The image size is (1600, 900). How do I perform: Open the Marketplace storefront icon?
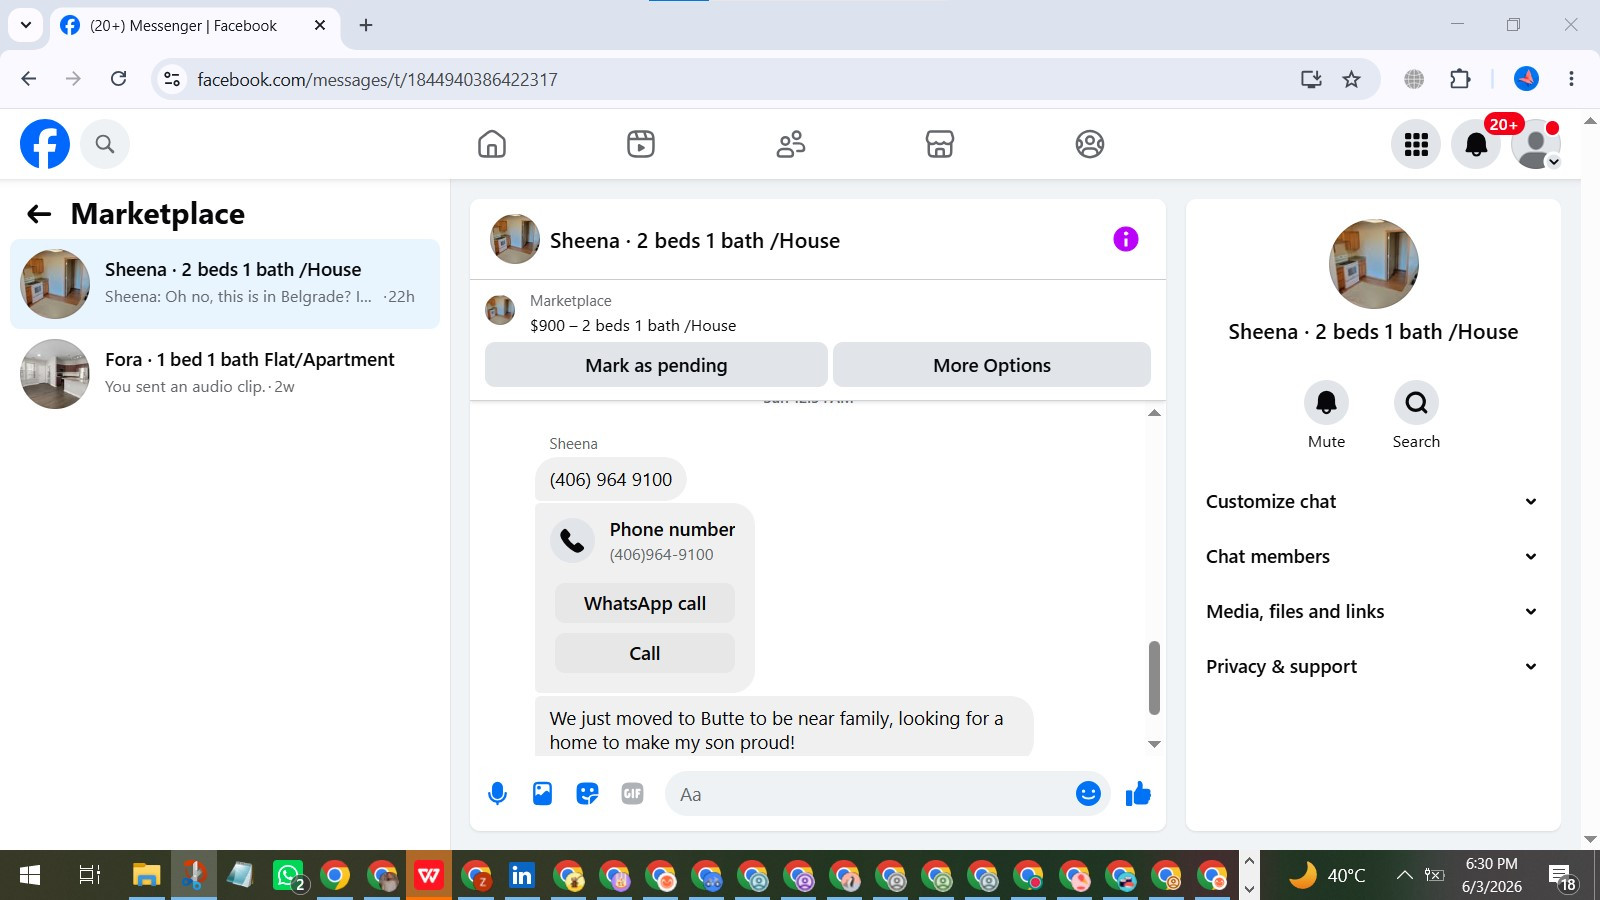tap(940, 144)
